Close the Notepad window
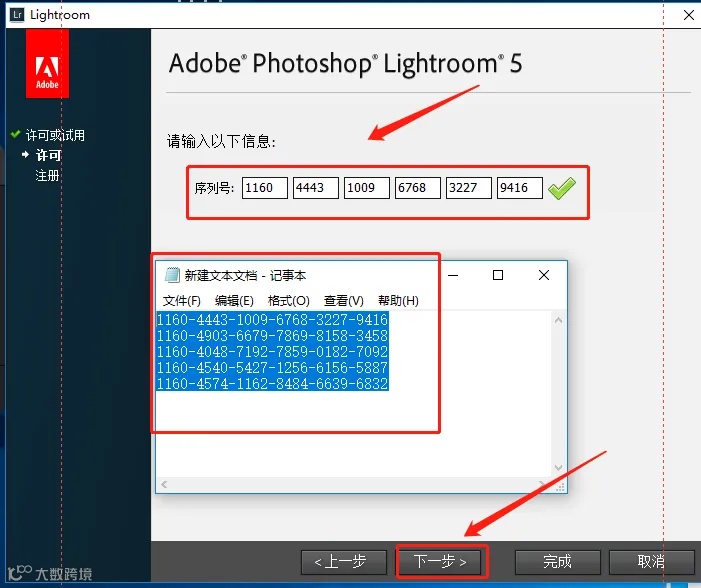The width and height of the screenshot is (701, 588). [x=544, y=275]
